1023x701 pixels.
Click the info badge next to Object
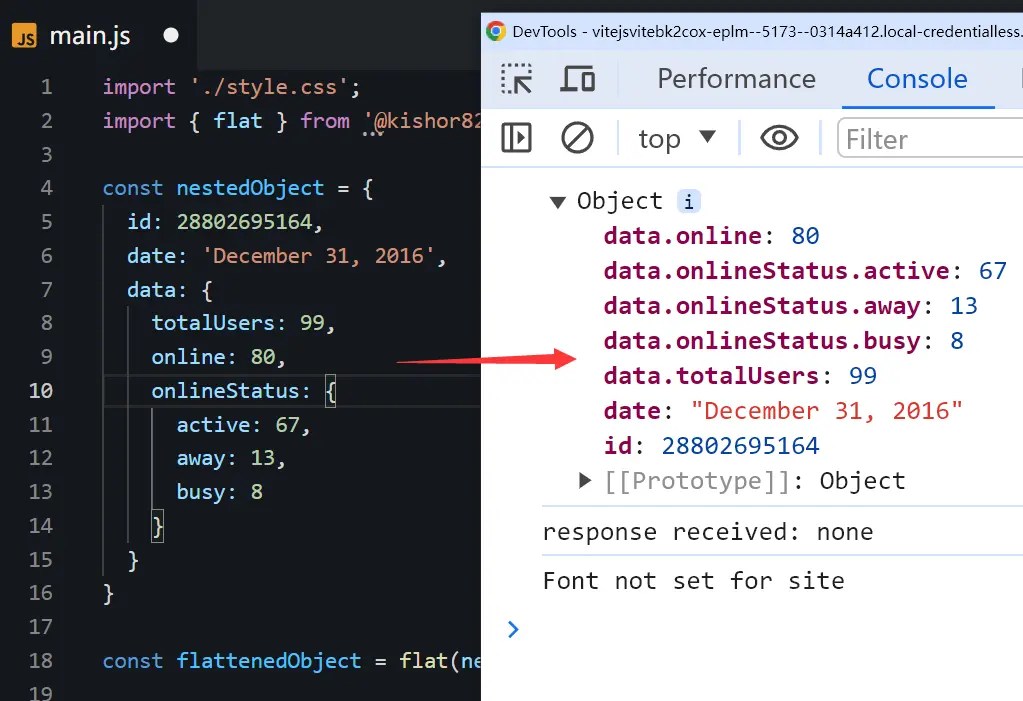[688, 201]
